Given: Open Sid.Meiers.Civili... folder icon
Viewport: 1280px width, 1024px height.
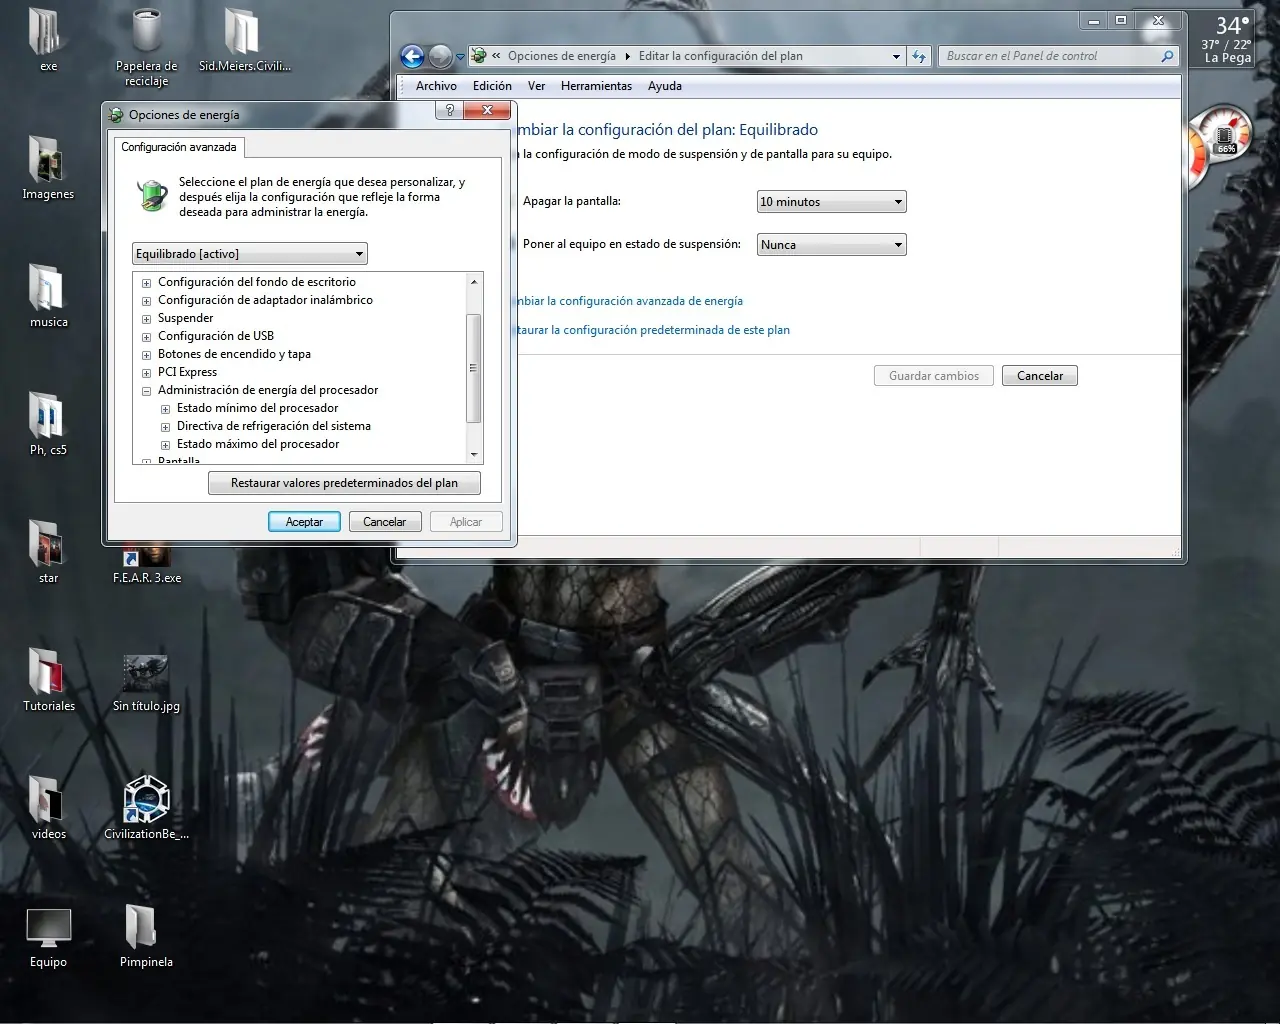Looking at the screenshot, I should coord(244,40).
